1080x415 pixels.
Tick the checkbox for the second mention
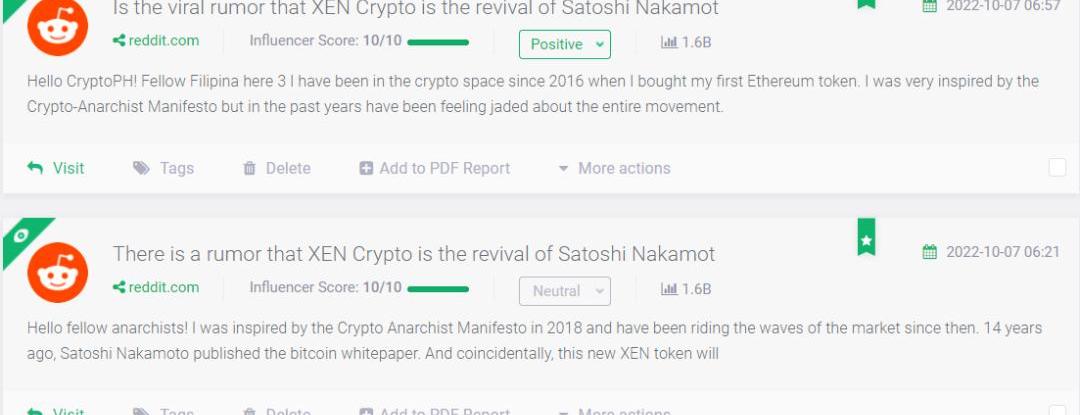[x=1057, y=410]
